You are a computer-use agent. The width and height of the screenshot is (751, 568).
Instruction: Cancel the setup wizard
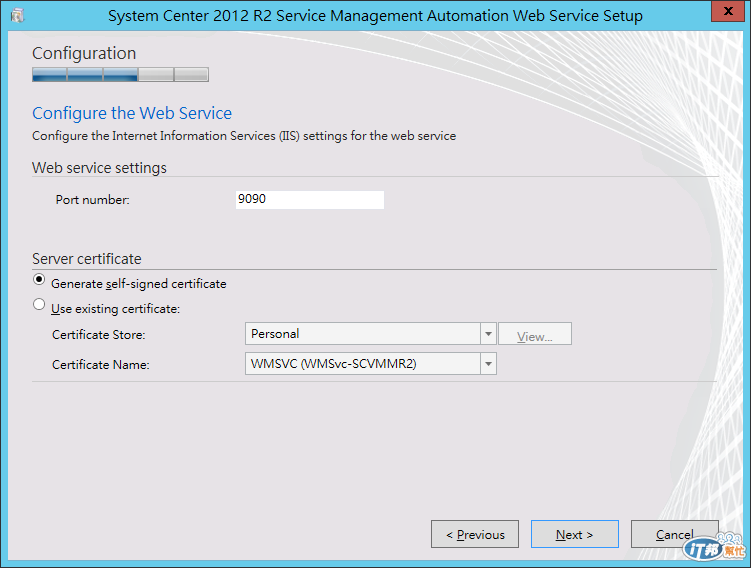[674, 534]
